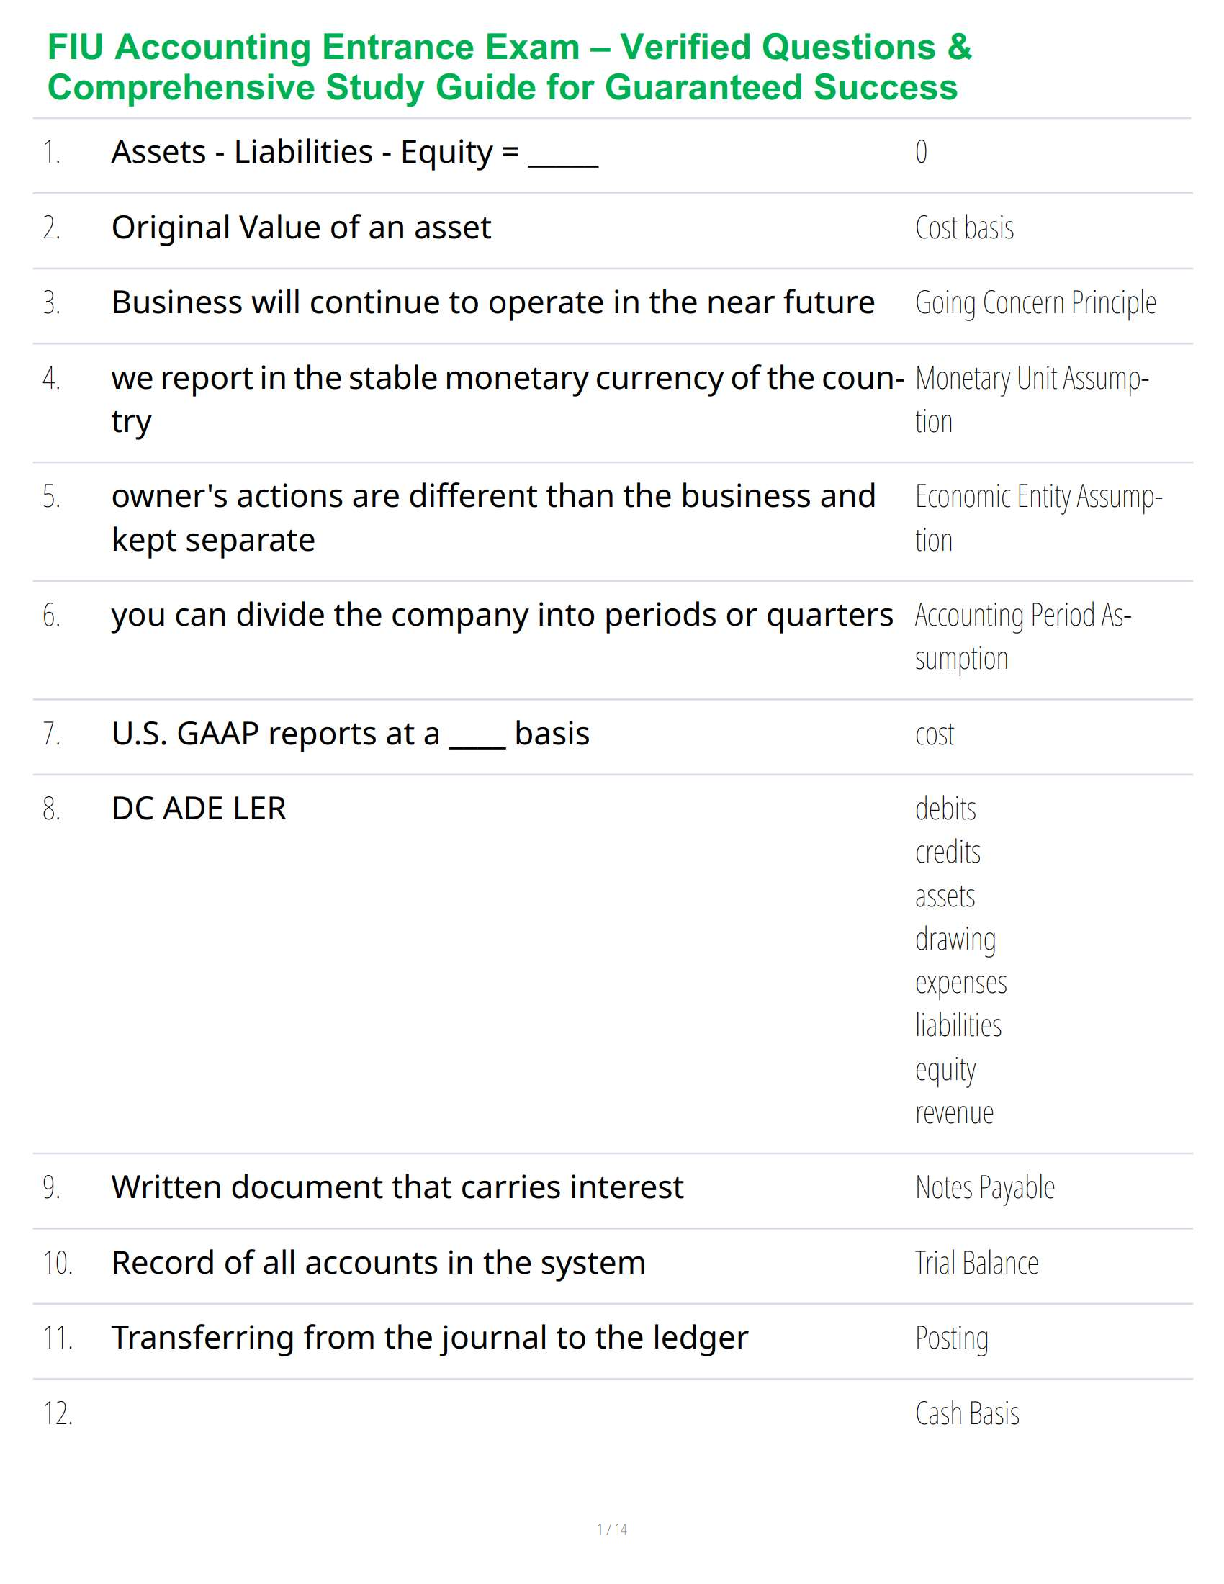Viewport: 1224px width, 1584px height.
Task: Click the word 'liabilities' in answer list
Action: (958, 1026)
